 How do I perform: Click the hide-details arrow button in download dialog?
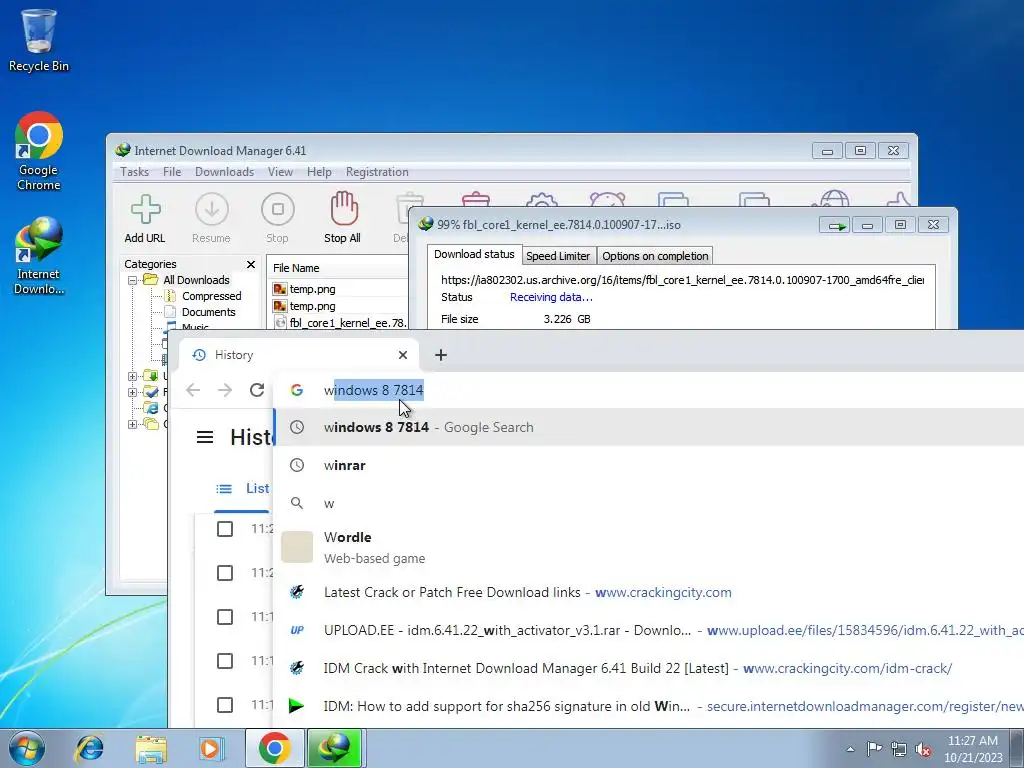click(835, 225)
